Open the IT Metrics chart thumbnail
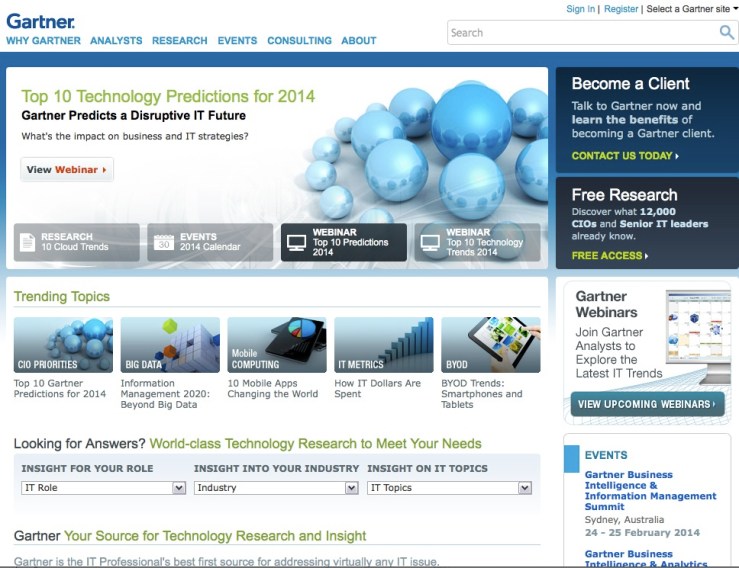The width and height of the screenshot is (739, 568). pos(384,345)
